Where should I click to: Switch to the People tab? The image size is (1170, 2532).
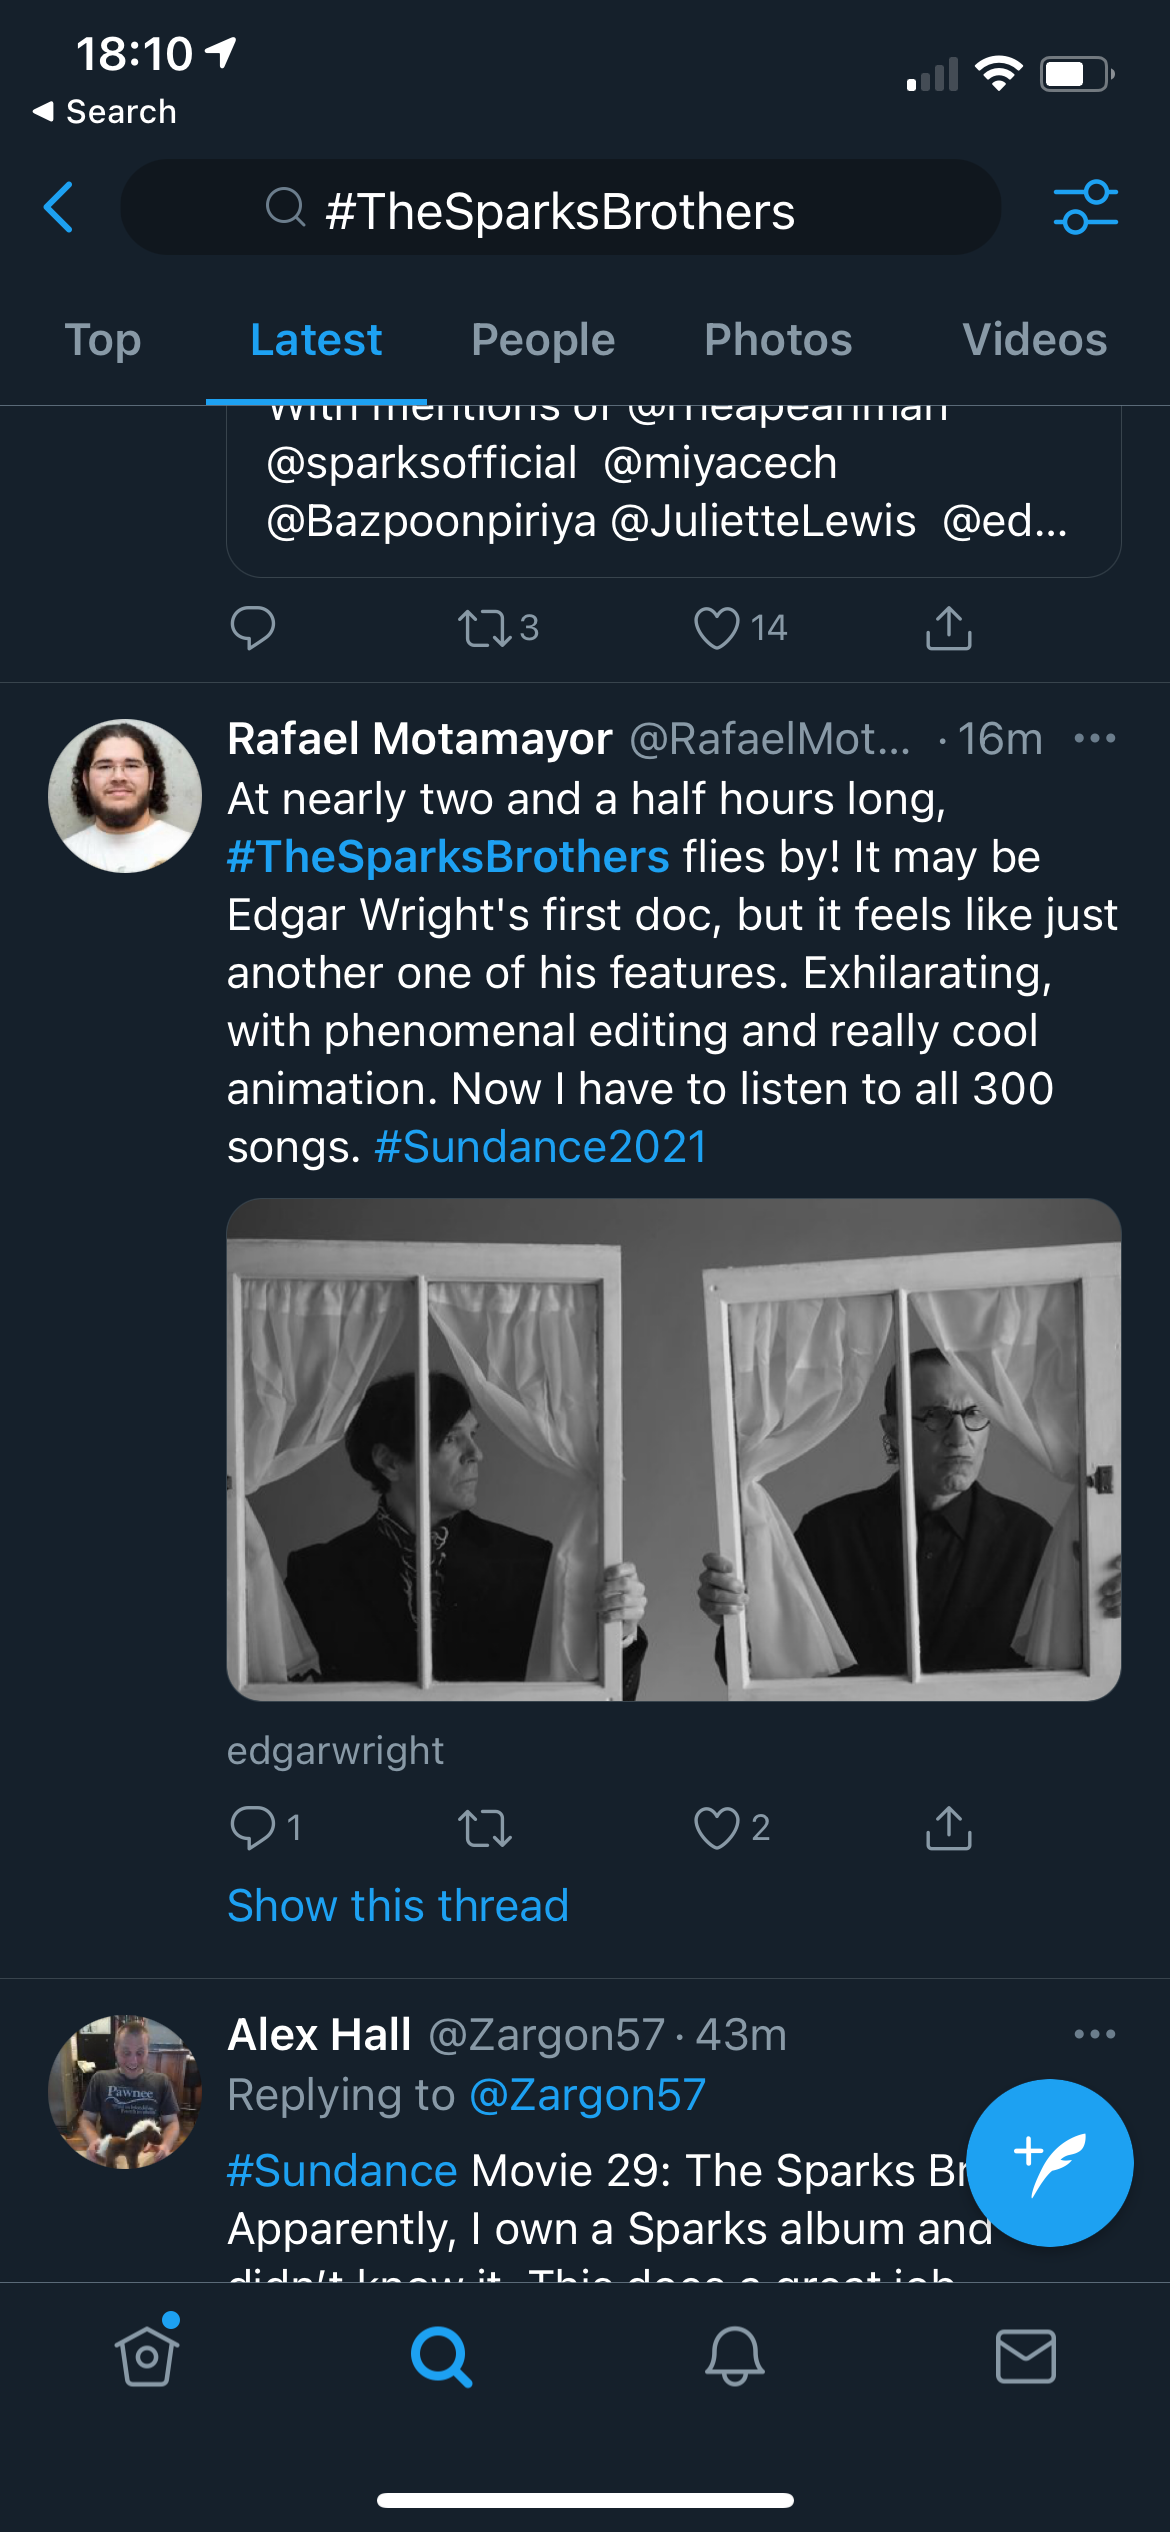pos(543,340)
